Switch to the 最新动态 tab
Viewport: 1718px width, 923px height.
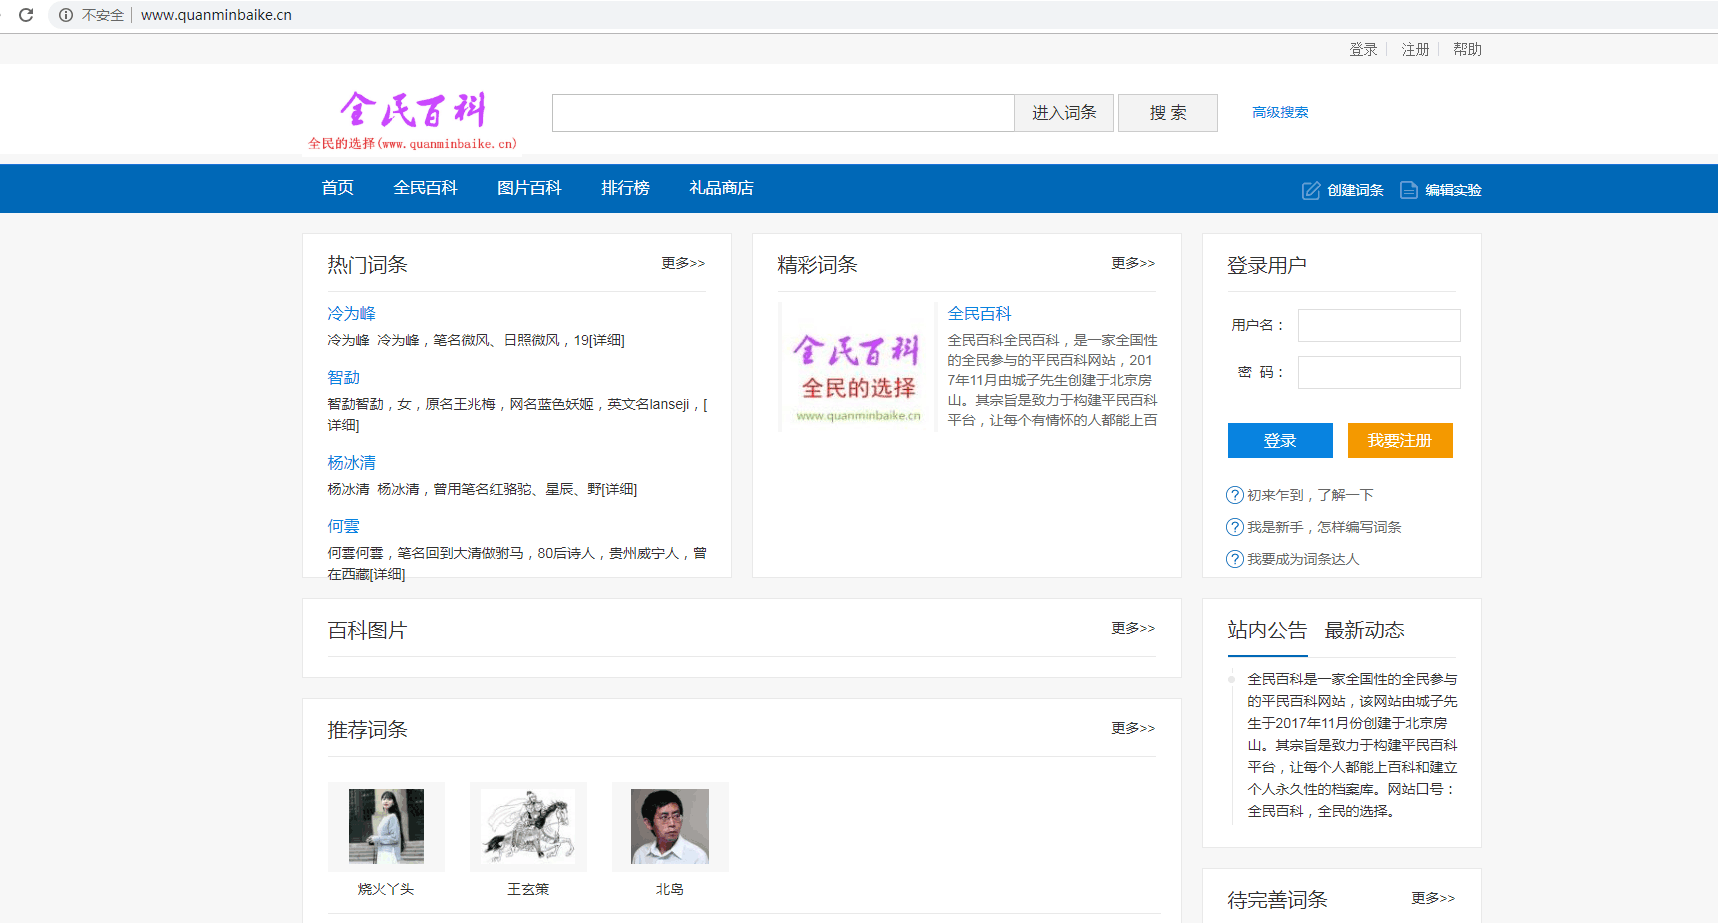click(1364, 630)
